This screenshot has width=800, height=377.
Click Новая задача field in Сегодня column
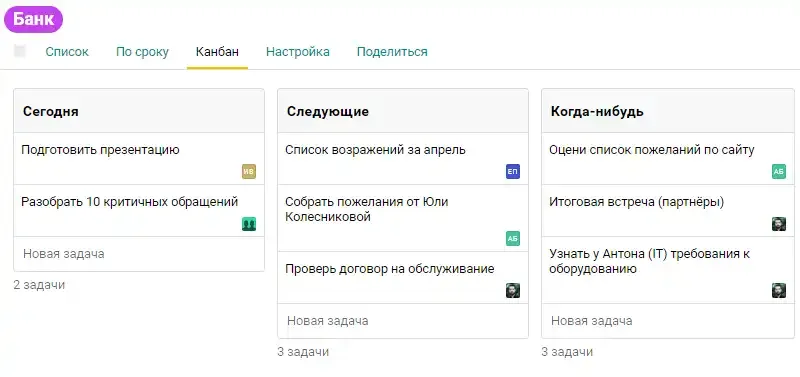click(x=139, y=254)
